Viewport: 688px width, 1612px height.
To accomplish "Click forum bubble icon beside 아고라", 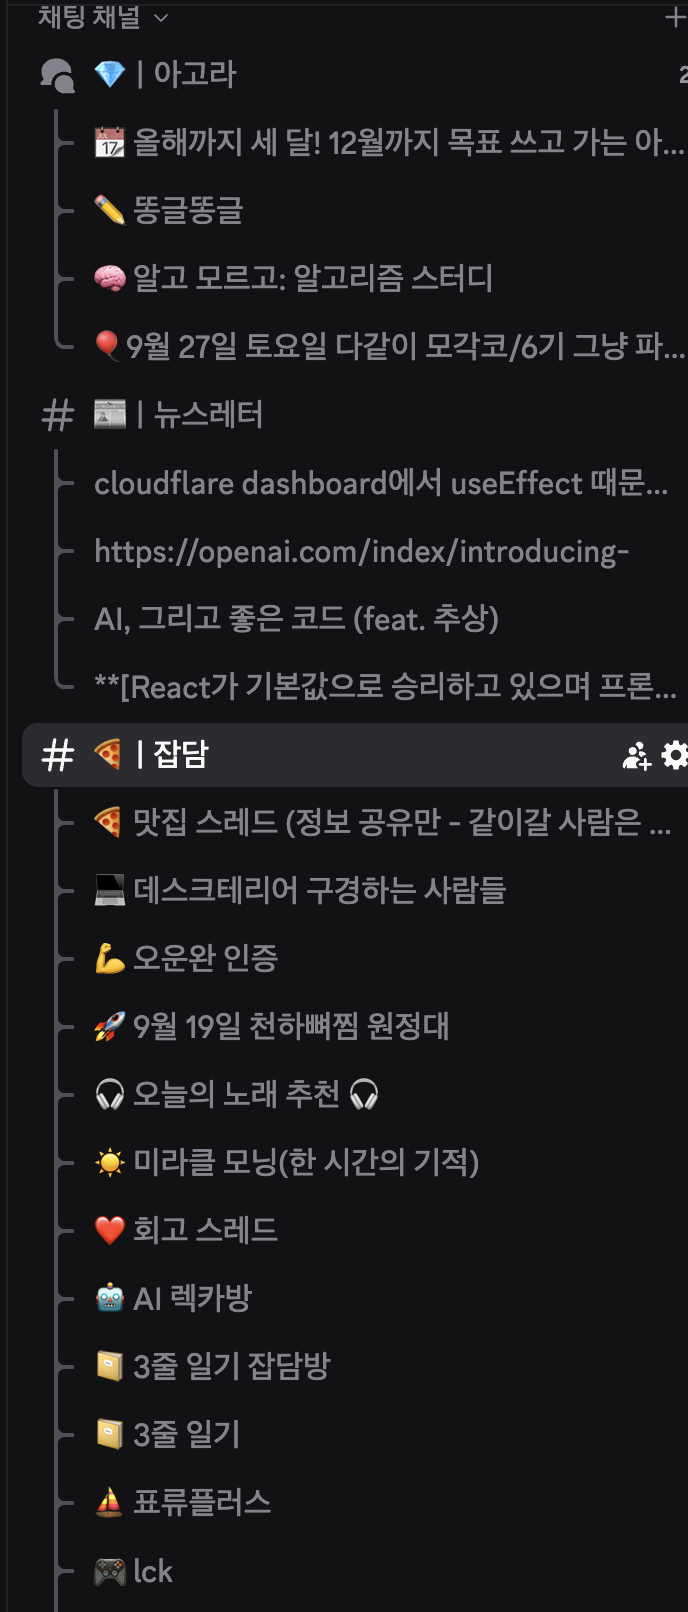I will 57,75.
